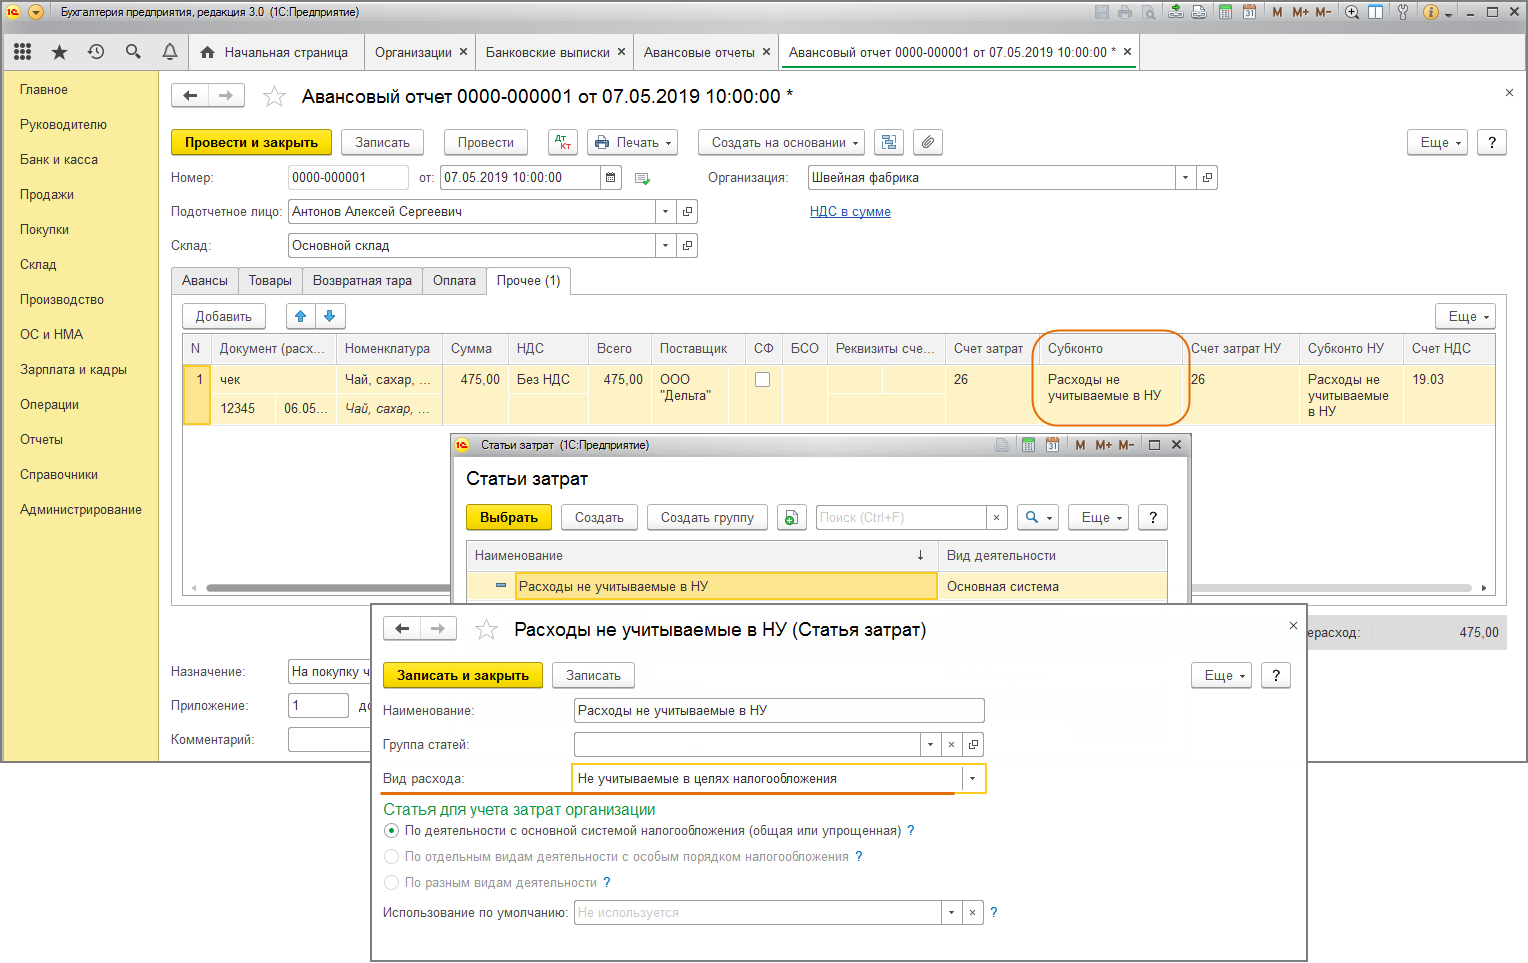This screenshot has width=1528, height=963.
Task: Click the Наименование input field
Action: point(778,711)
